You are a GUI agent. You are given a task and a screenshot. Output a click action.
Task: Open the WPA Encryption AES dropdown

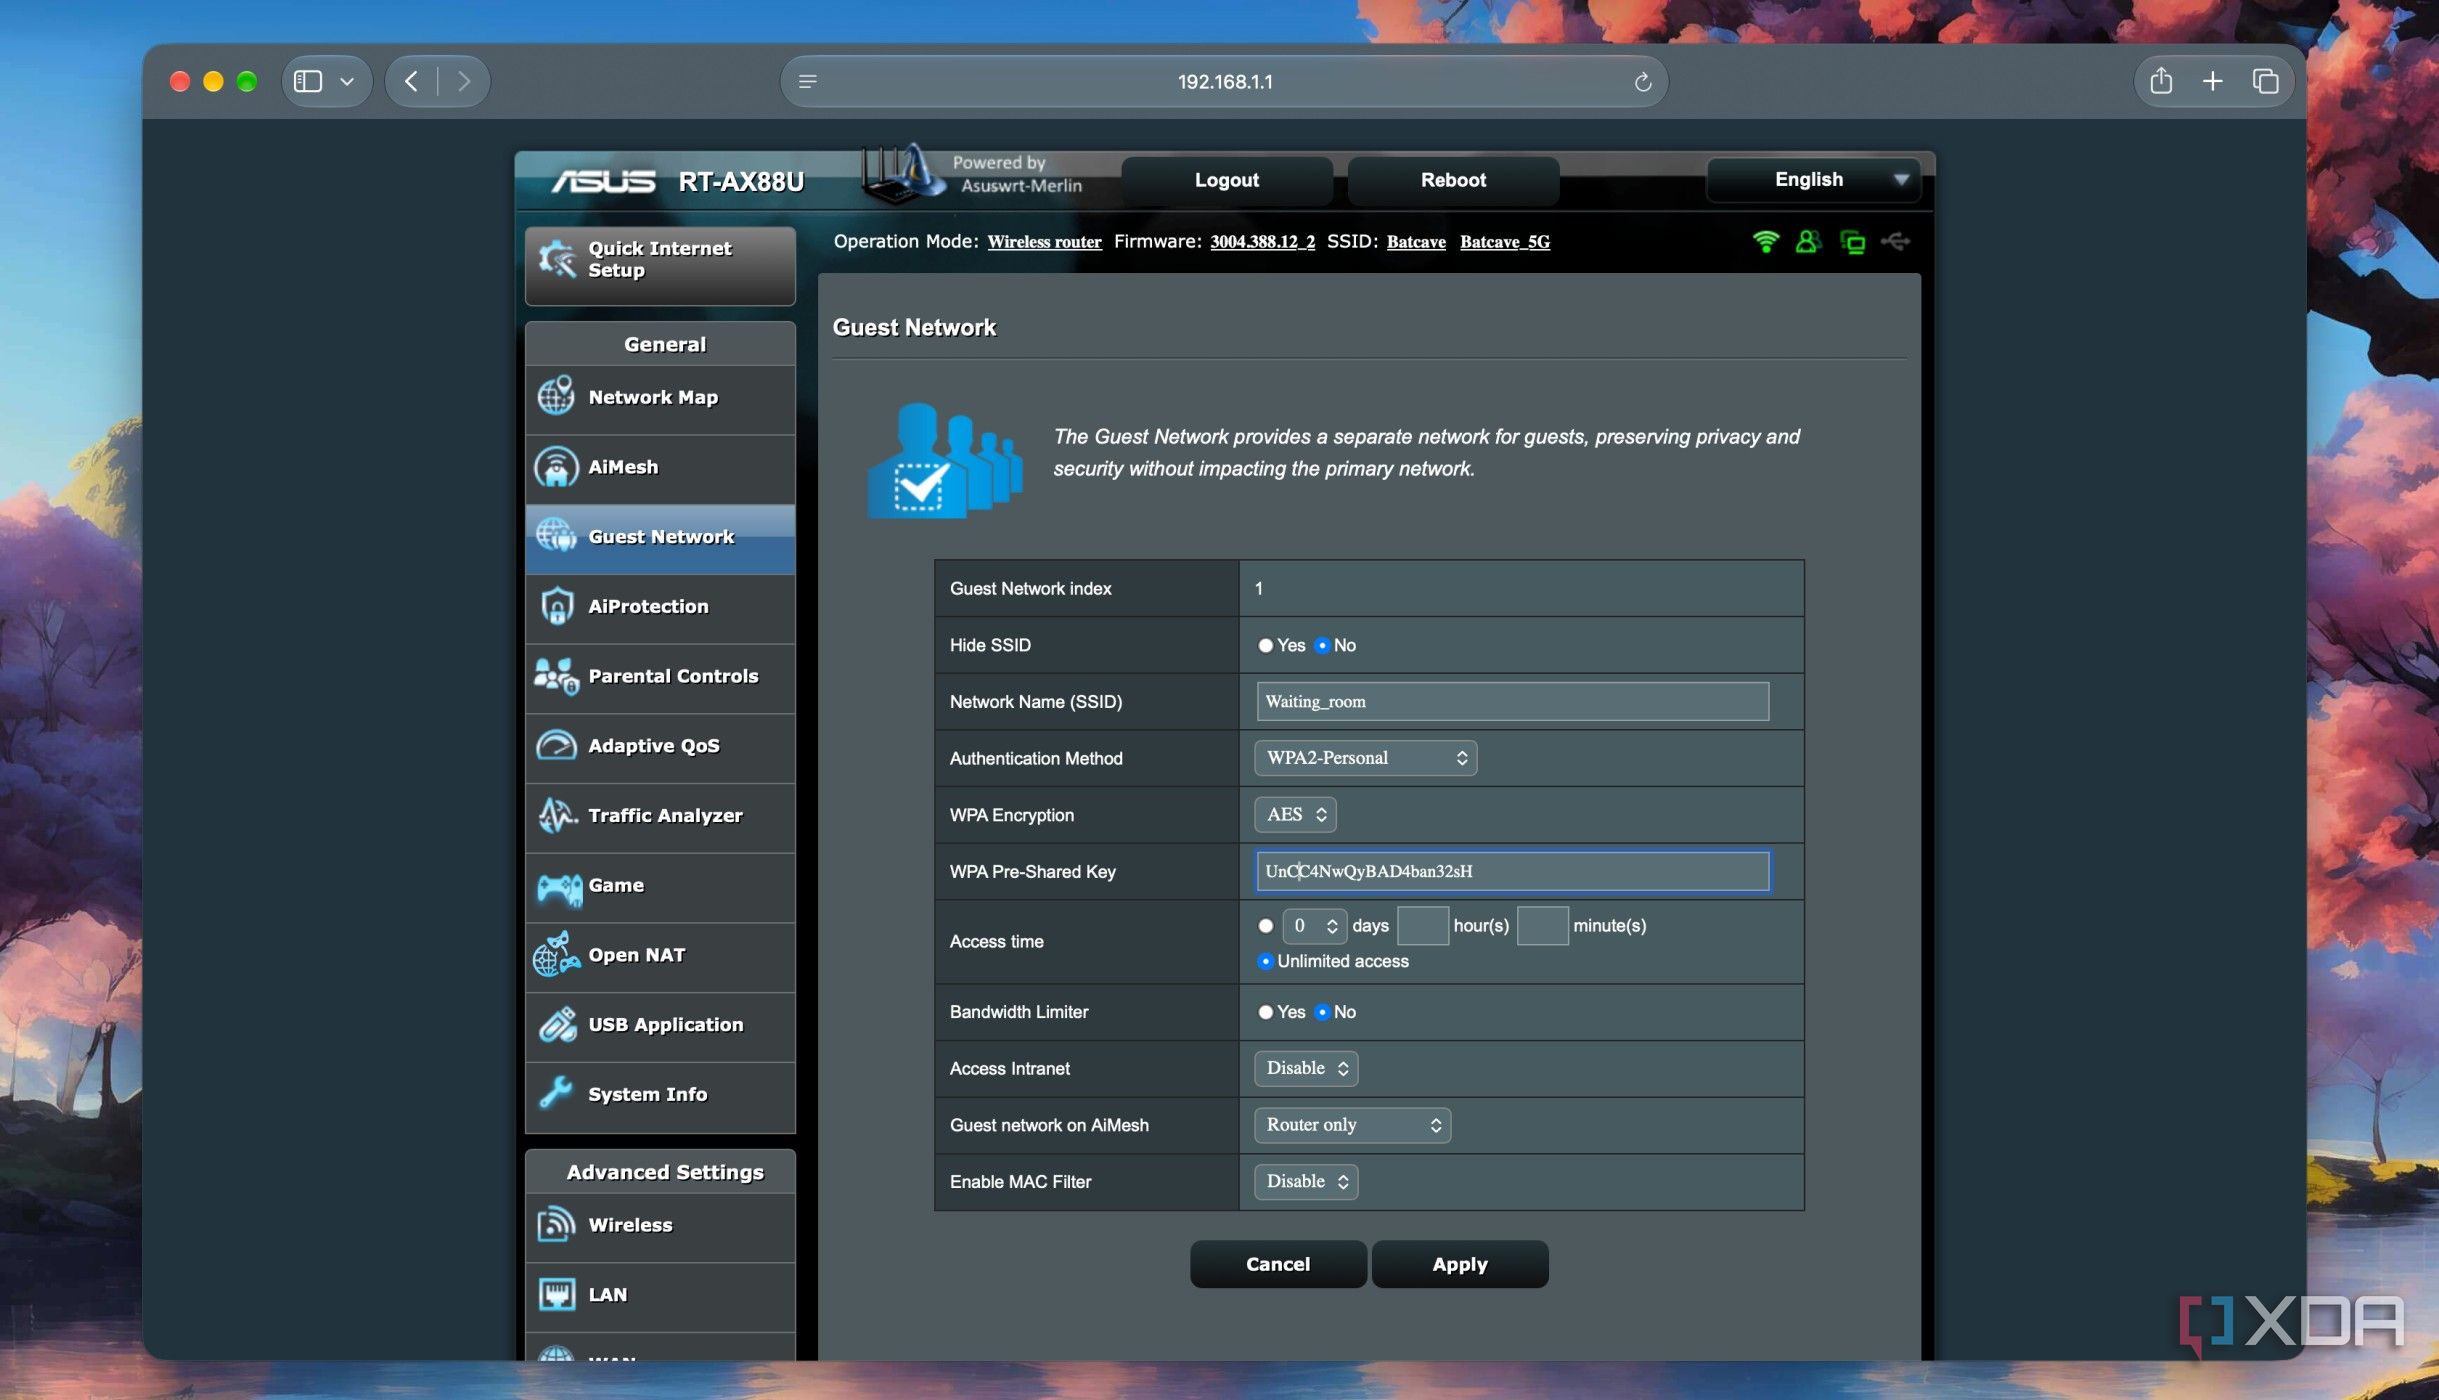(x=1295, y=815)
